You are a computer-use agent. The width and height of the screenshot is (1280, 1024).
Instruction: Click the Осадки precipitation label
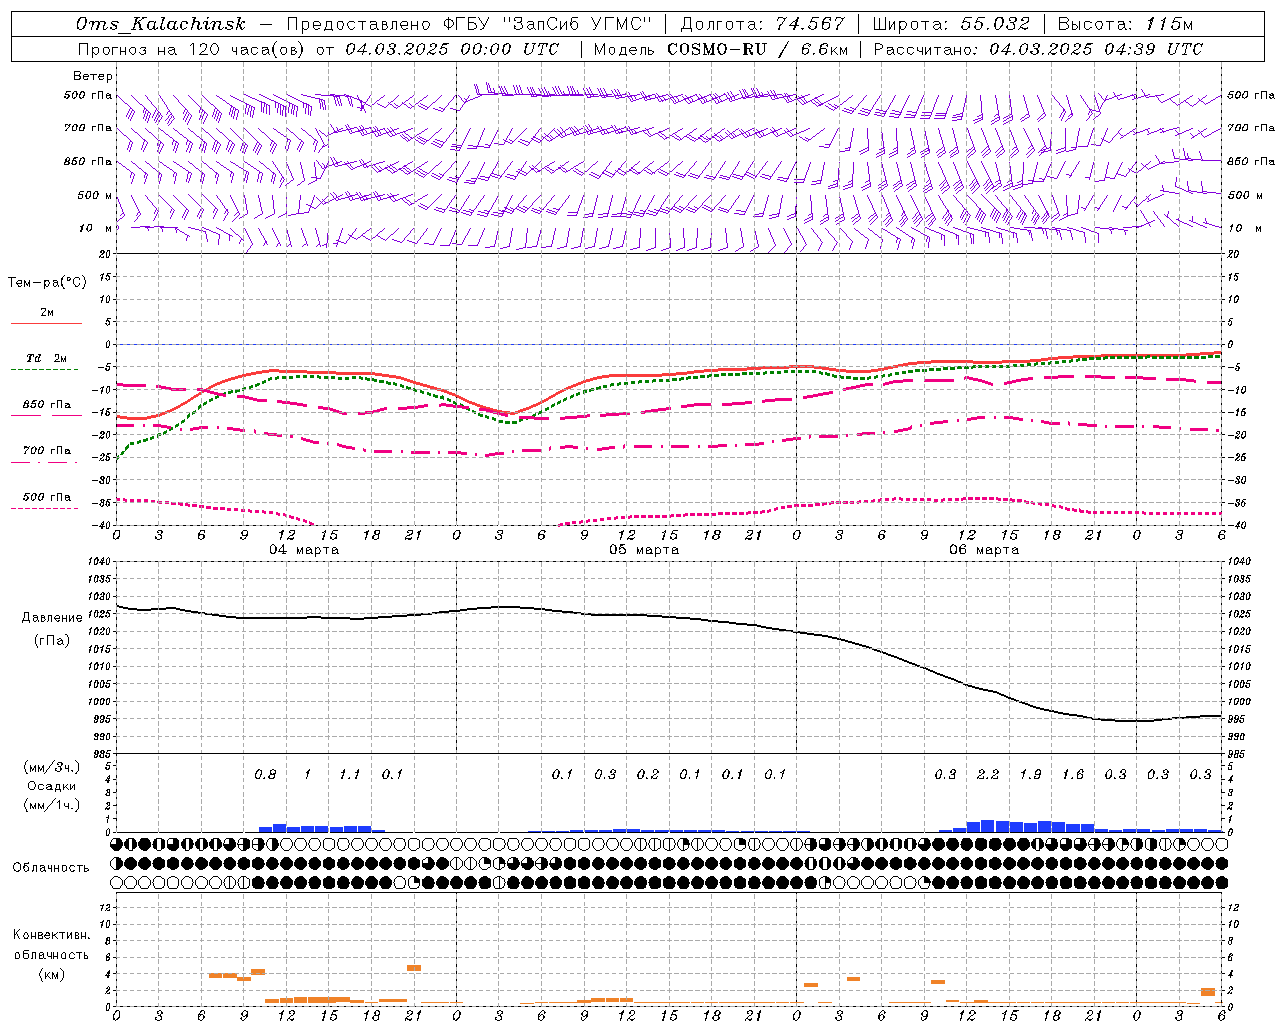pyautogui.click(x=52, y=786)
